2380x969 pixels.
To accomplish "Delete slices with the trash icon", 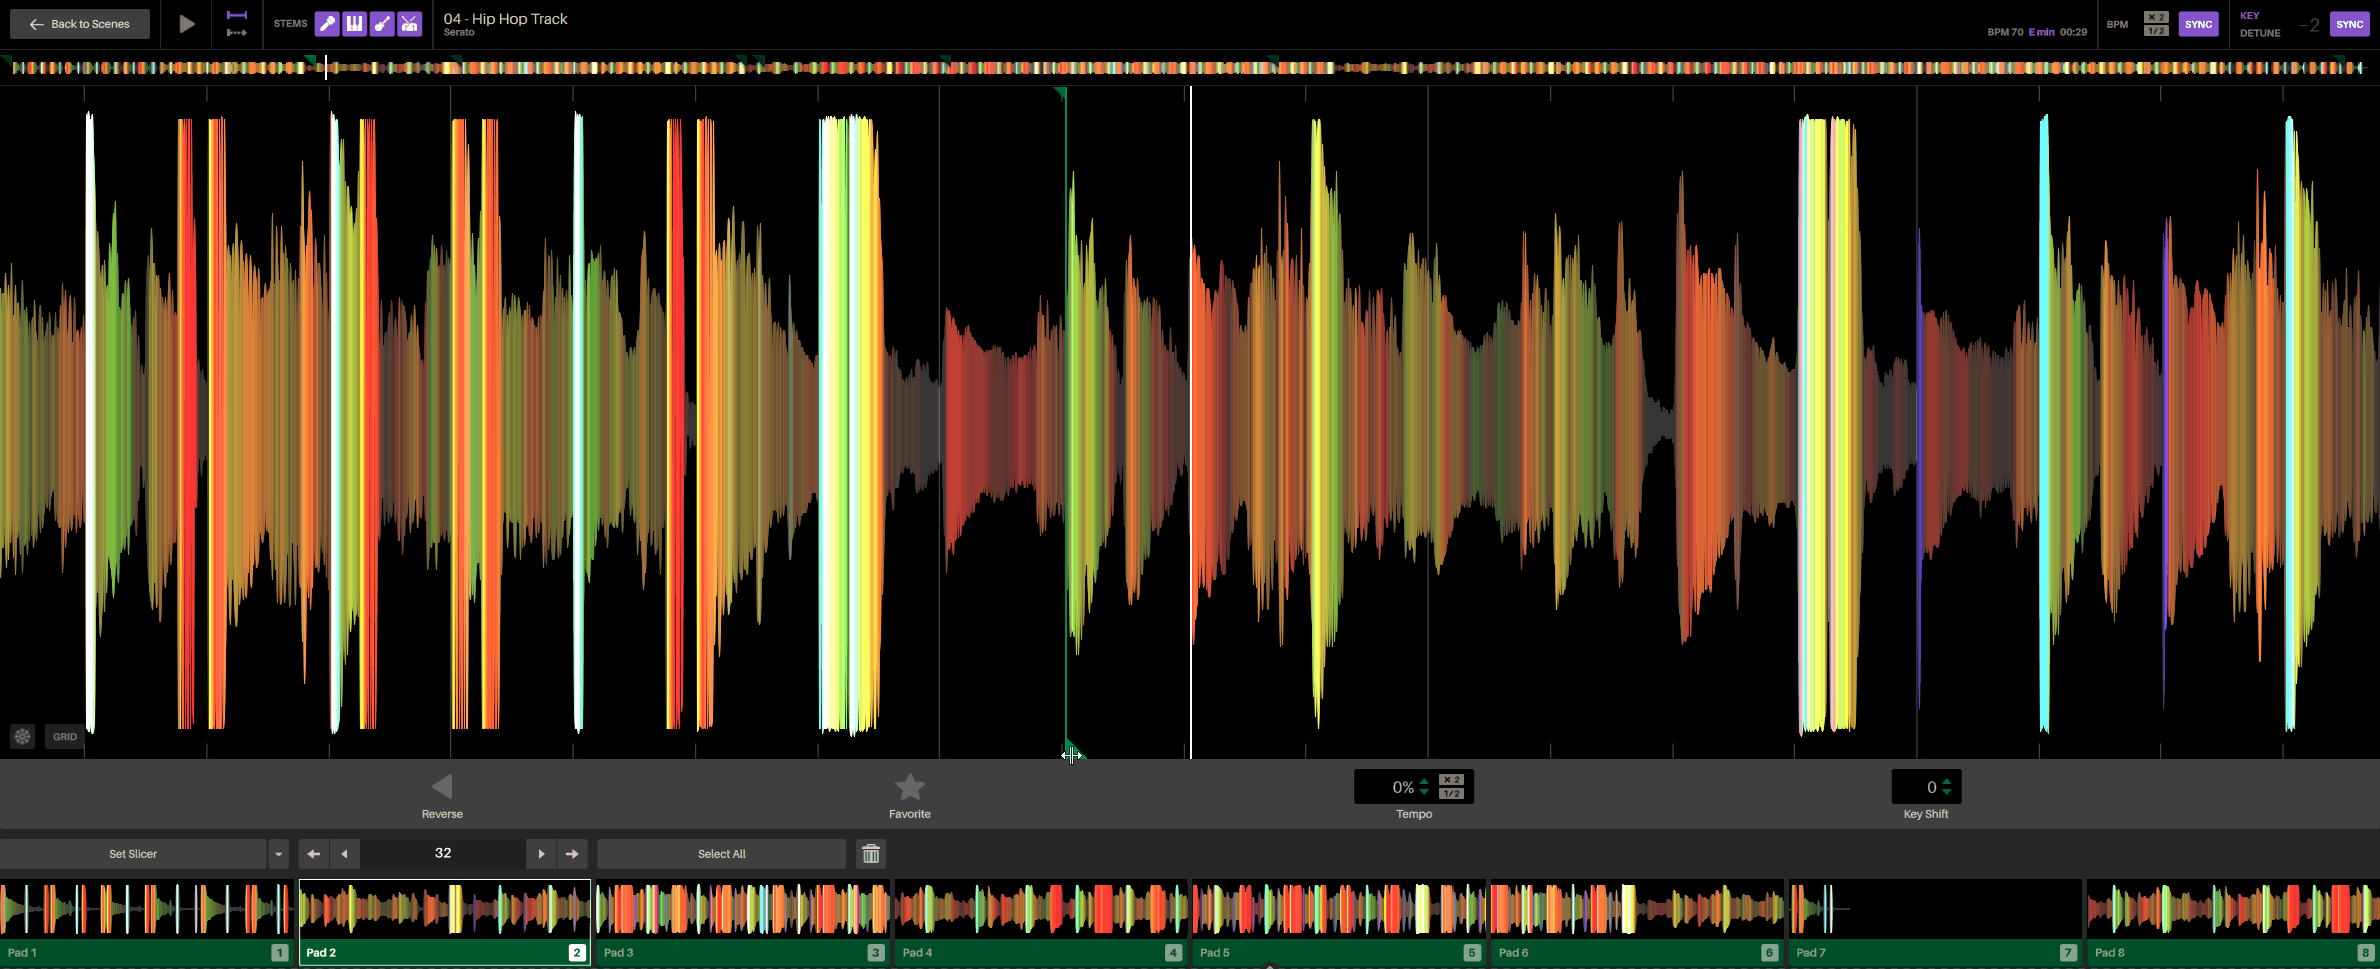I will tap(869, 853).
